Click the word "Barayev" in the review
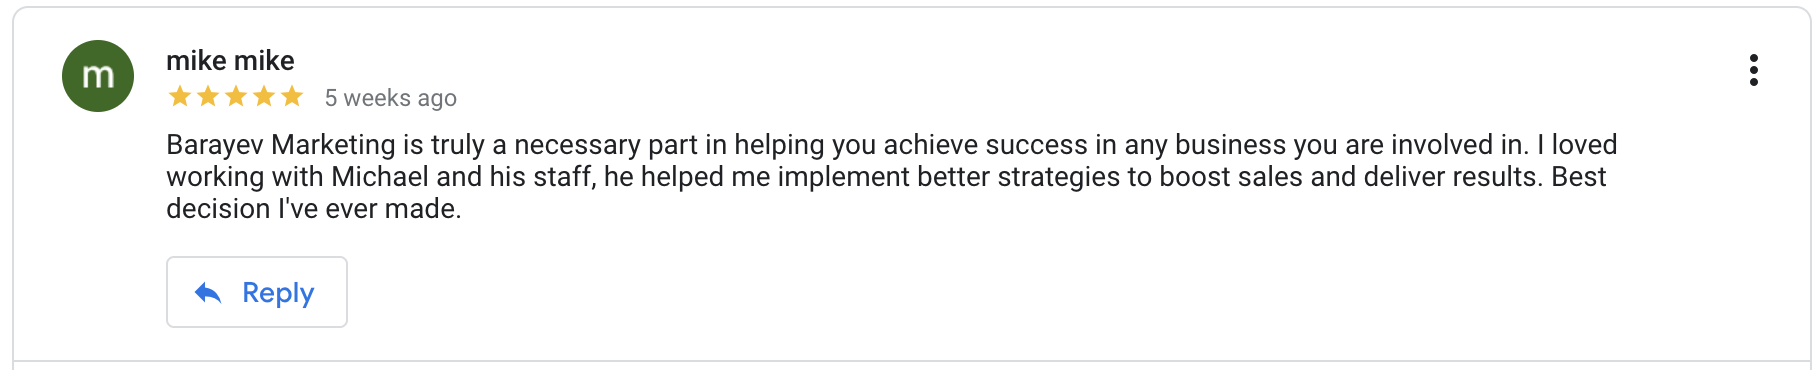This screenshot has width=1816, height=370. point(215,145)
